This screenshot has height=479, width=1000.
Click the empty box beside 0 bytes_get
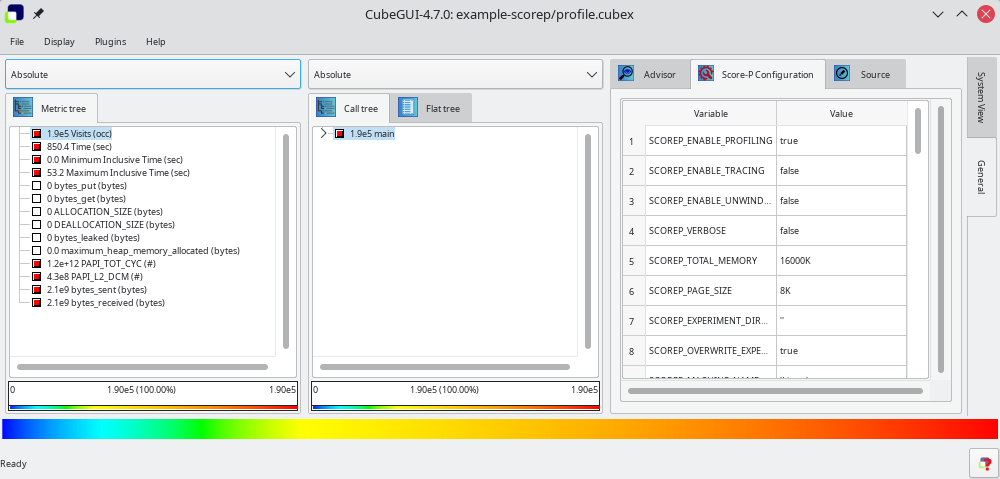click(x=37, y=198)
